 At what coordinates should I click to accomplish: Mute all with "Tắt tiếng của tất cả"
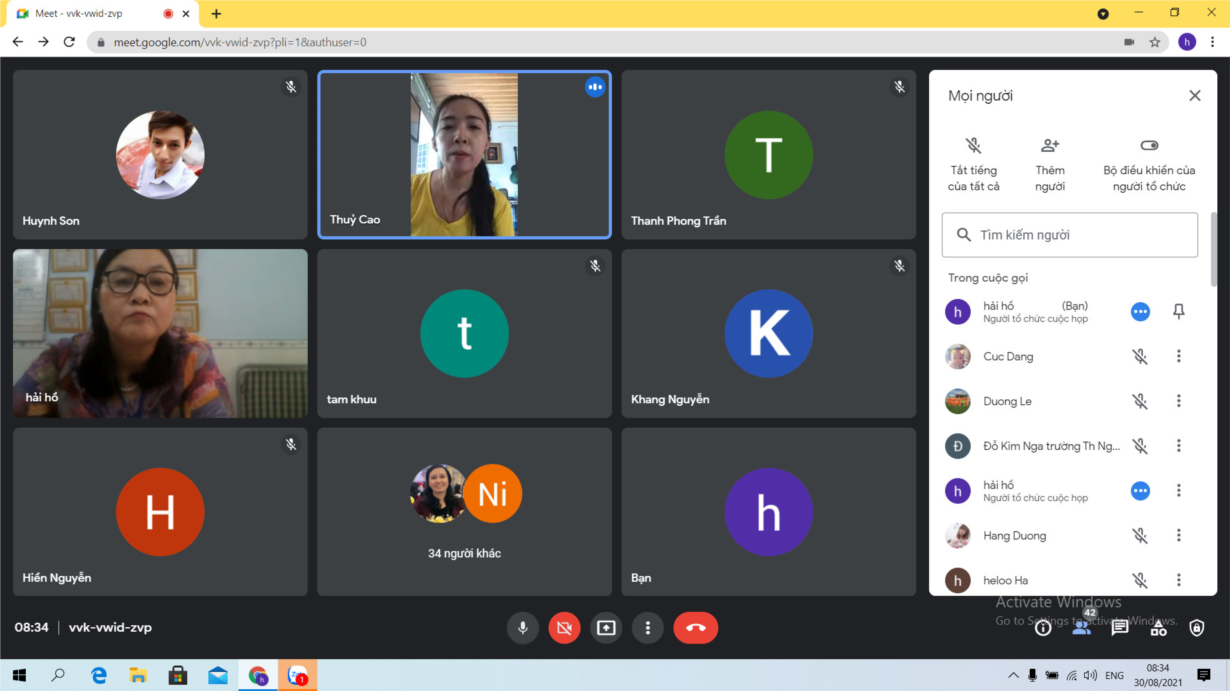click(973, 165)
